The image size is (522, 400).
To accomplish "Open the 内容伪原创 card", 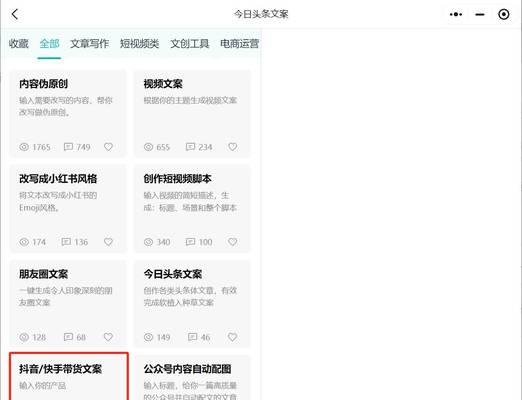I will [68, 113].
